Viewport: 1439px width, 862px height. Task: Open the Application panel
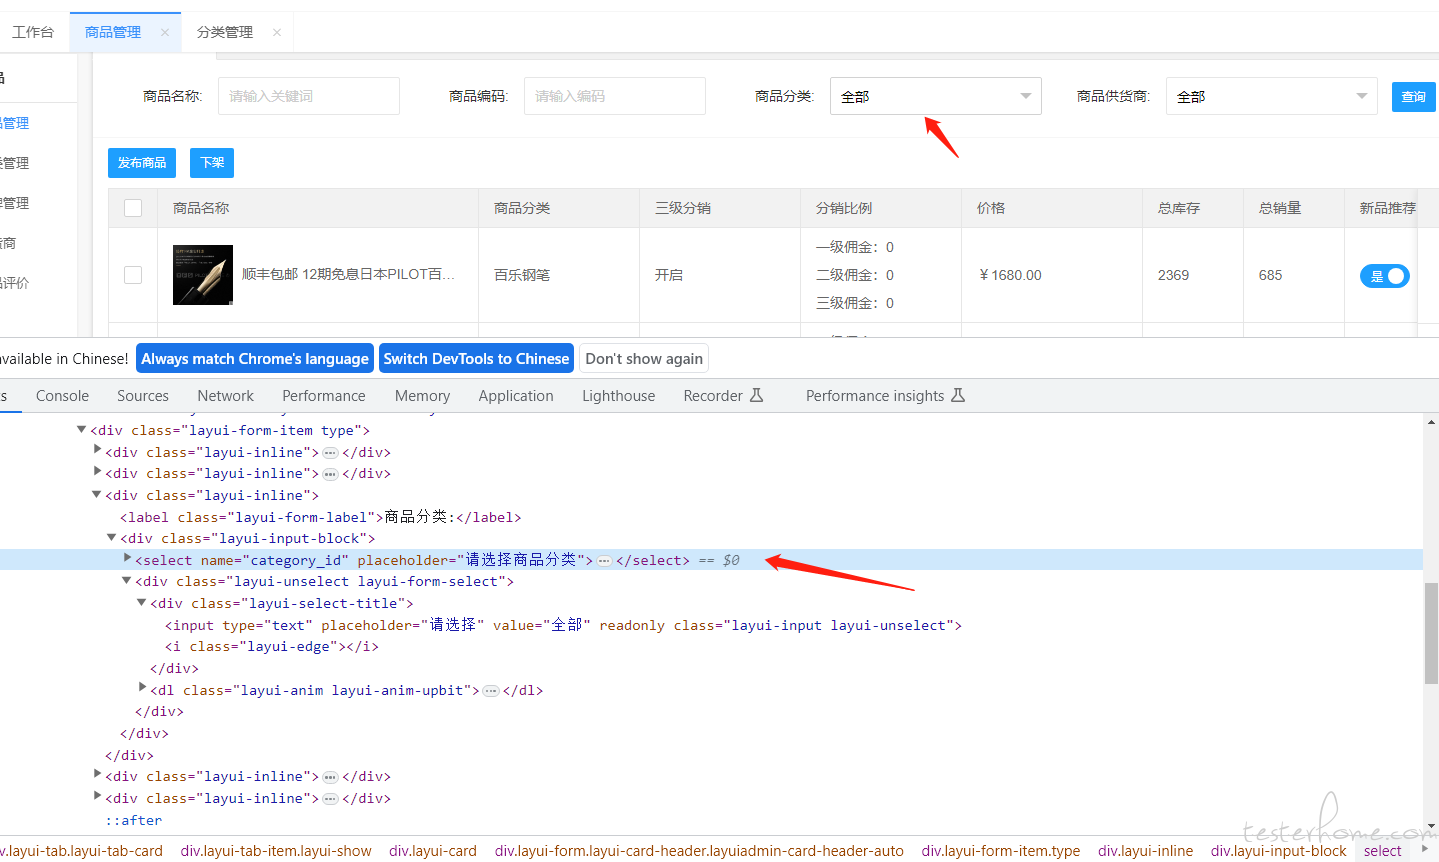[x=516, y=396]
